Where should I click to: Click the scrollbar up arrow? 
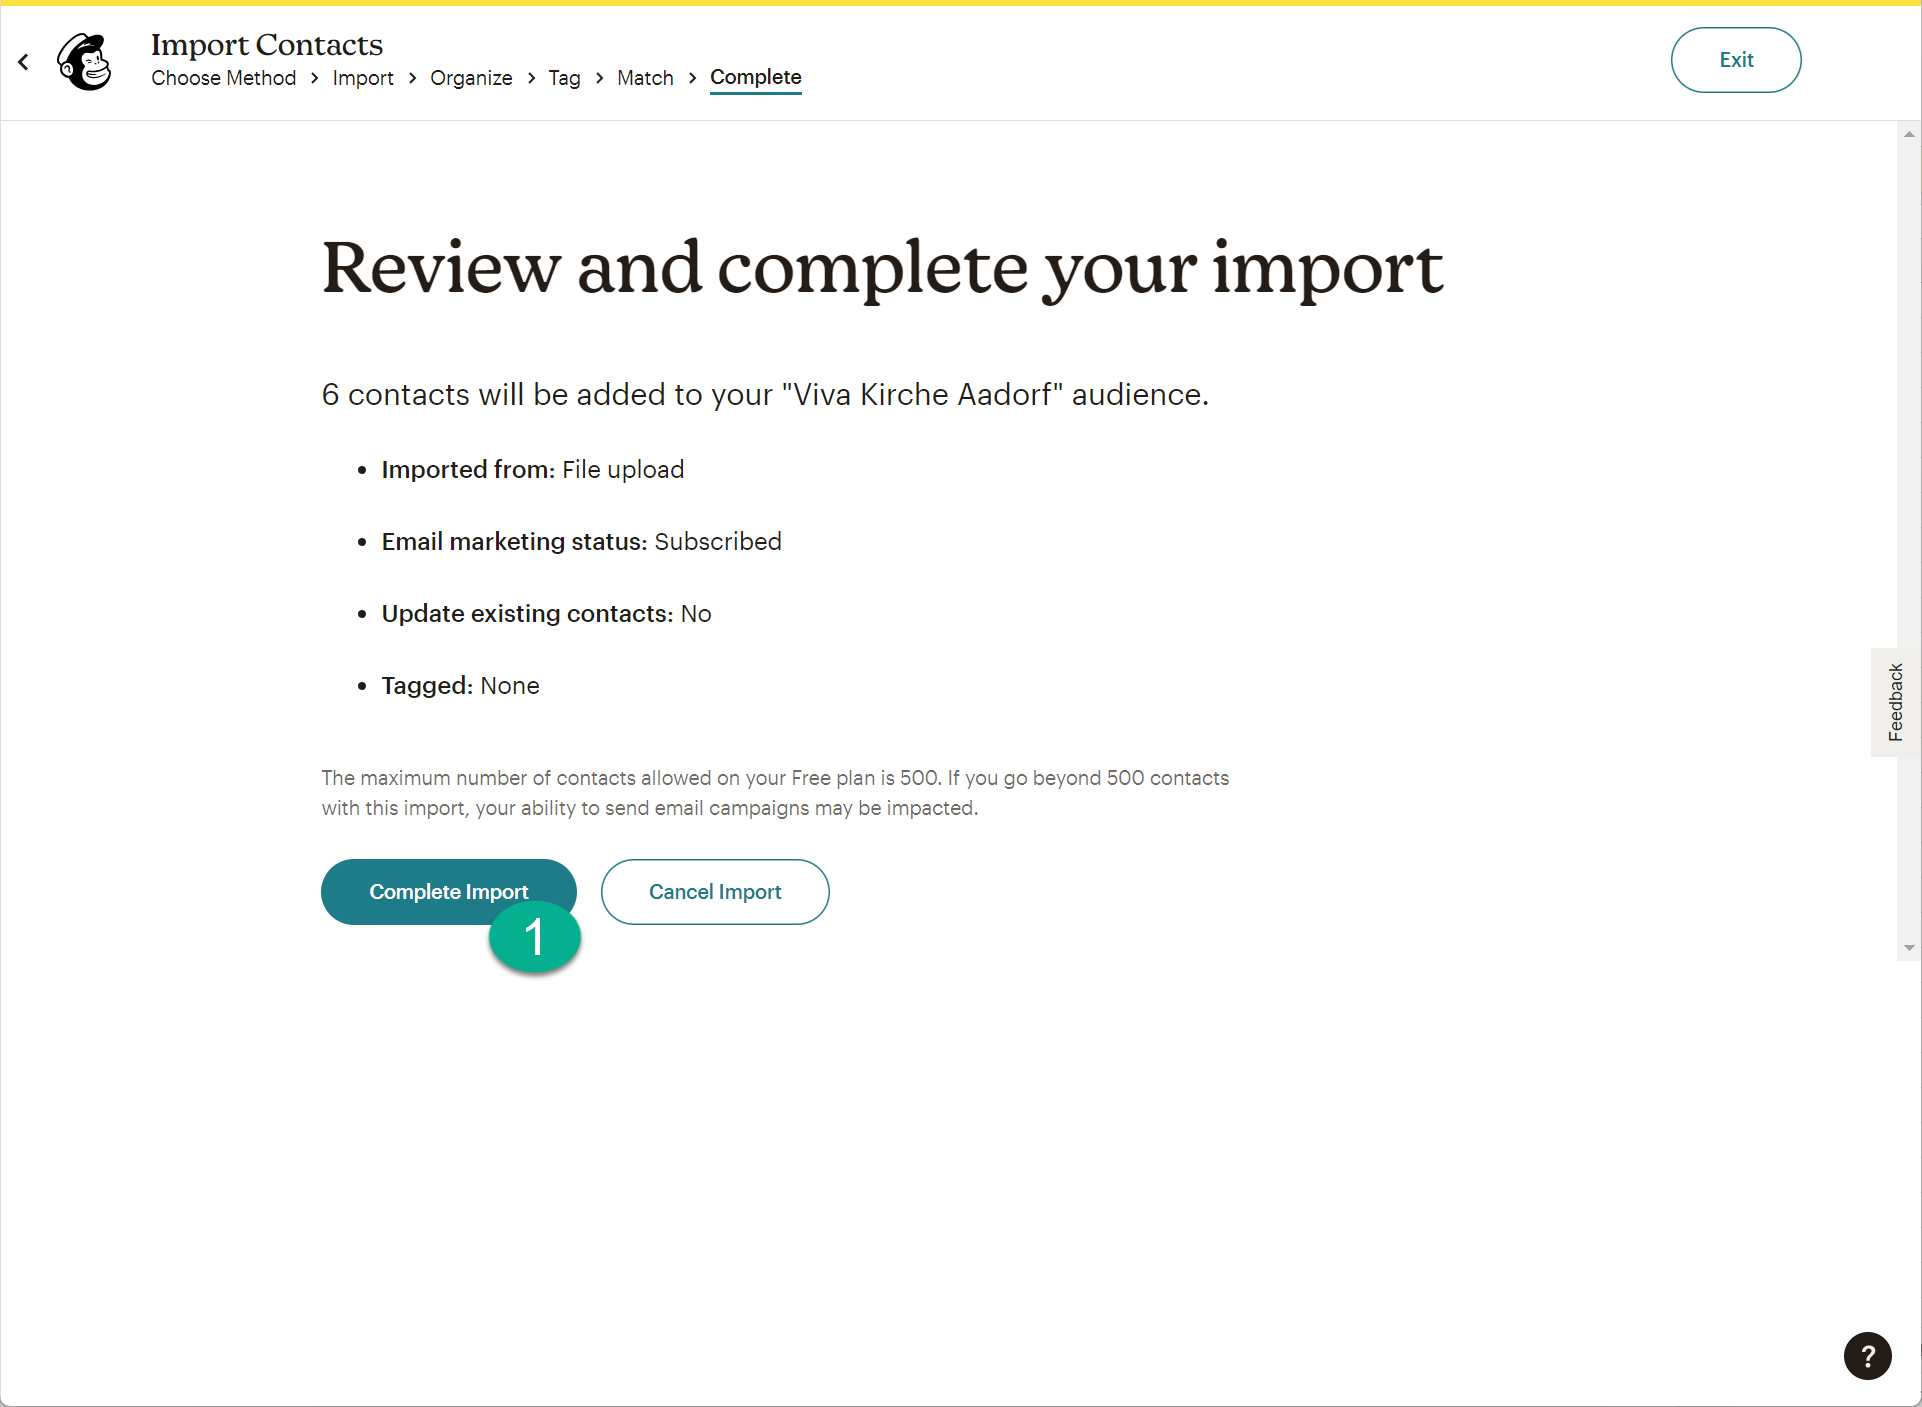pos(1909,134)
